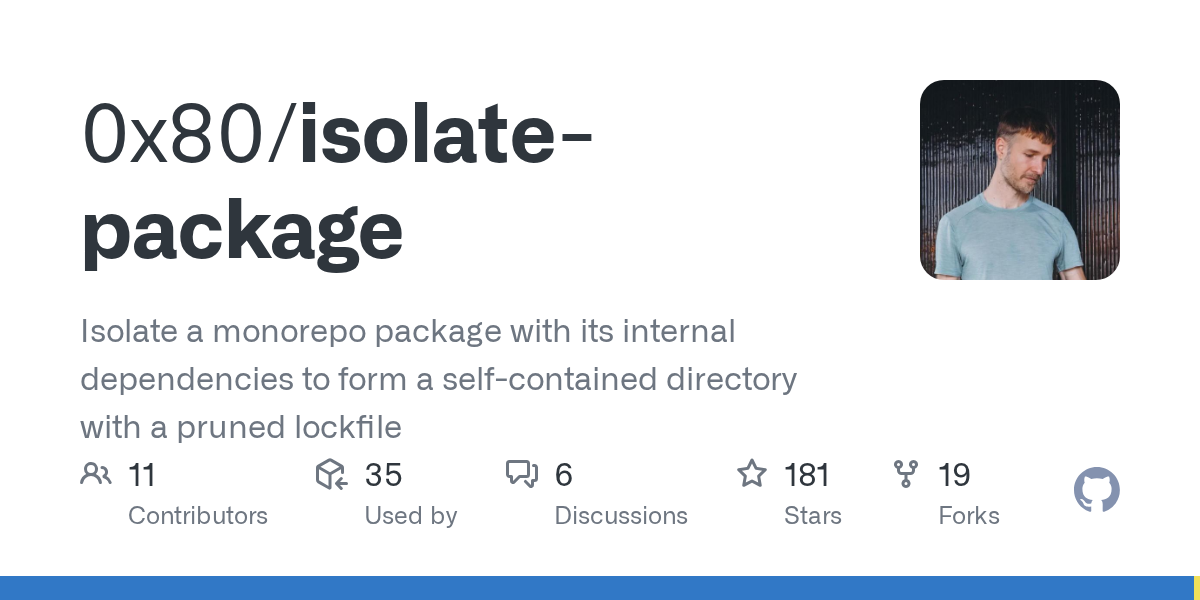Click the 35 used-by count
This screenshot has width=1200, height=600.
[383, 475]
